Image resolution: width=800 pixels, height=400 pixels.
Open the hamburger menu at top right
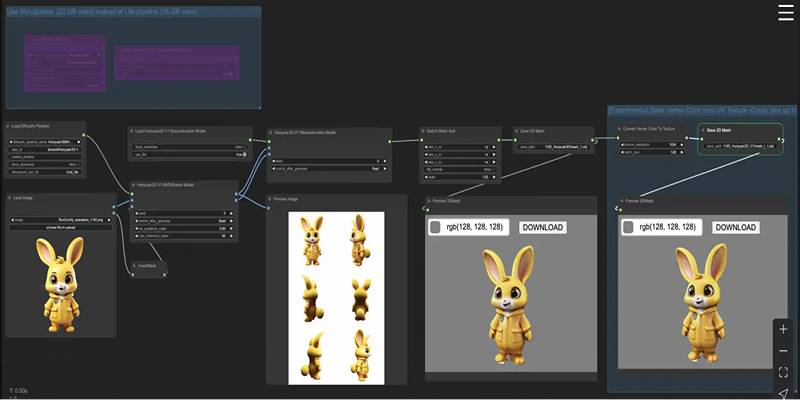point(786,13)
